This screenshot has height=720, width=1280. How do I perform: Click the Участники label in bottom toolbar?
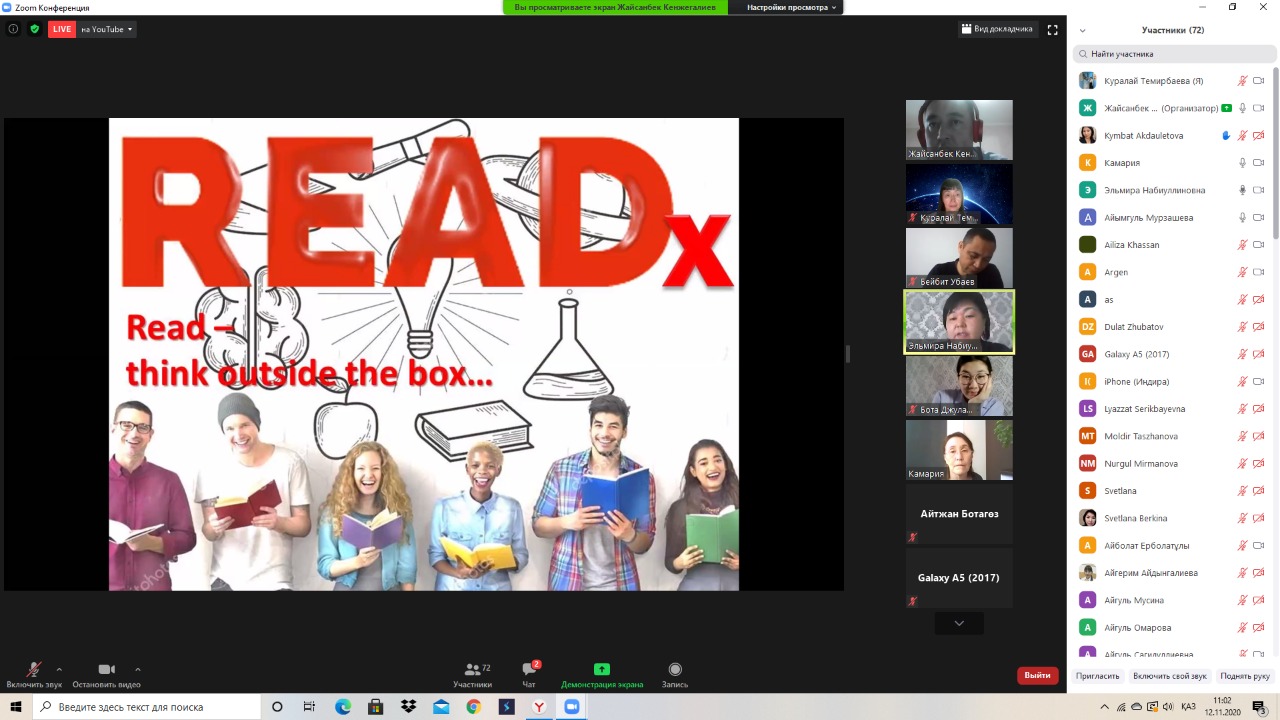coord(472,685)
